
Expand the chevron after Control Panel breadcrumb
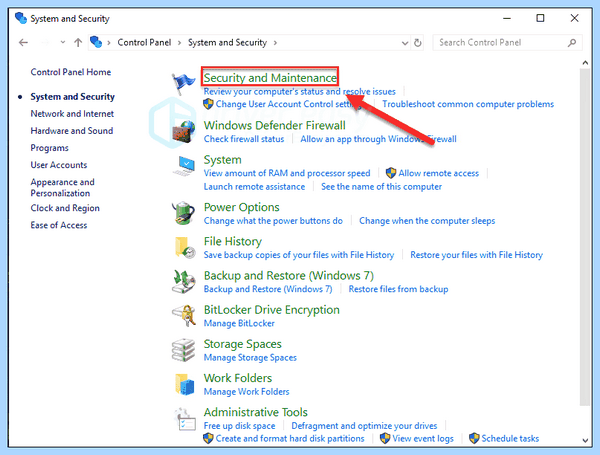pos(179,42)
